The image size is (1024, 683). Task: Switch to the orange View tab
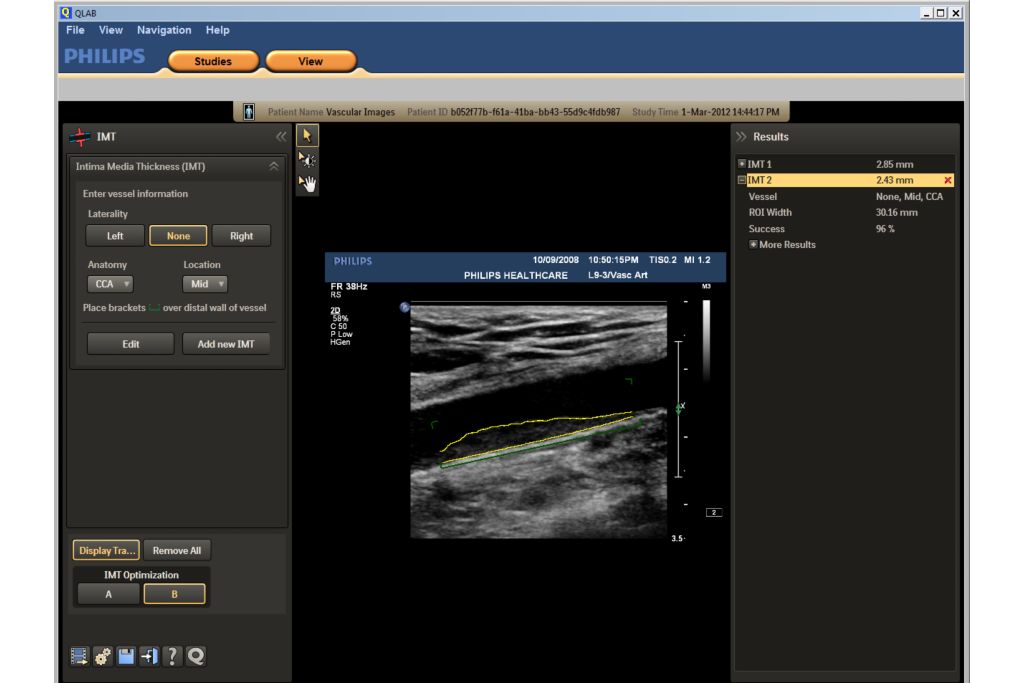(x=311, y=61)
